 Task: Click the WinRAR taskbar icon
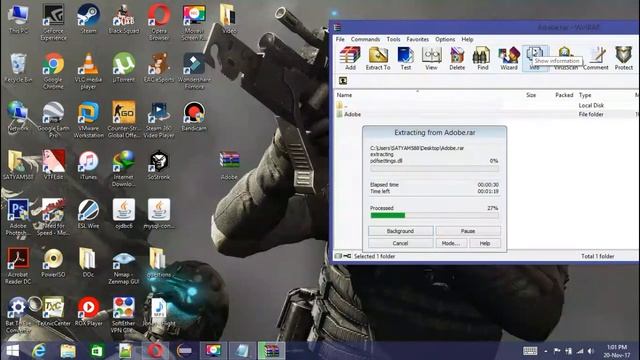tap(271, 351)
